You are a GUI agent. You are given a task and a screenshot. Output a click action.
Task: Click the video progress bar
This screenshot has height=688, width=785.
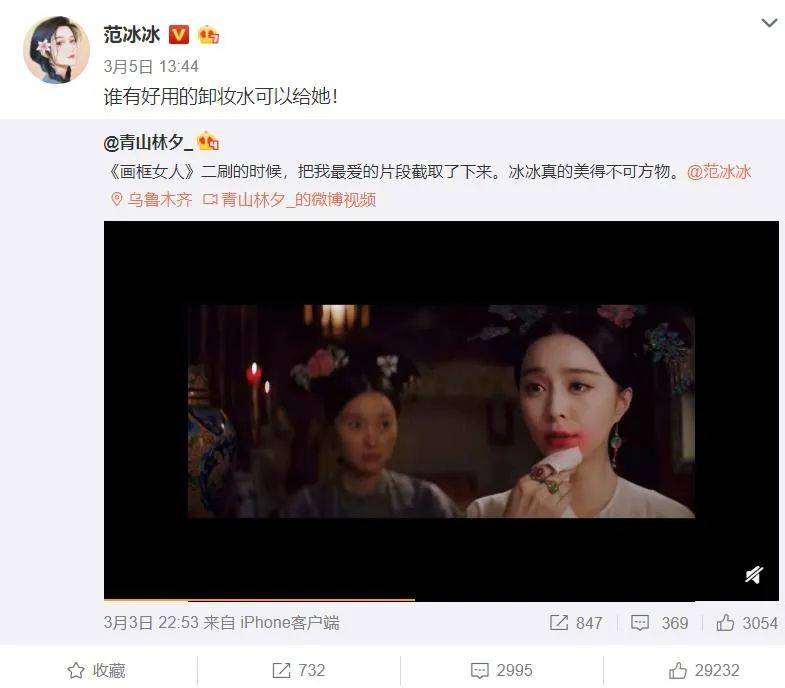[441, 599]
